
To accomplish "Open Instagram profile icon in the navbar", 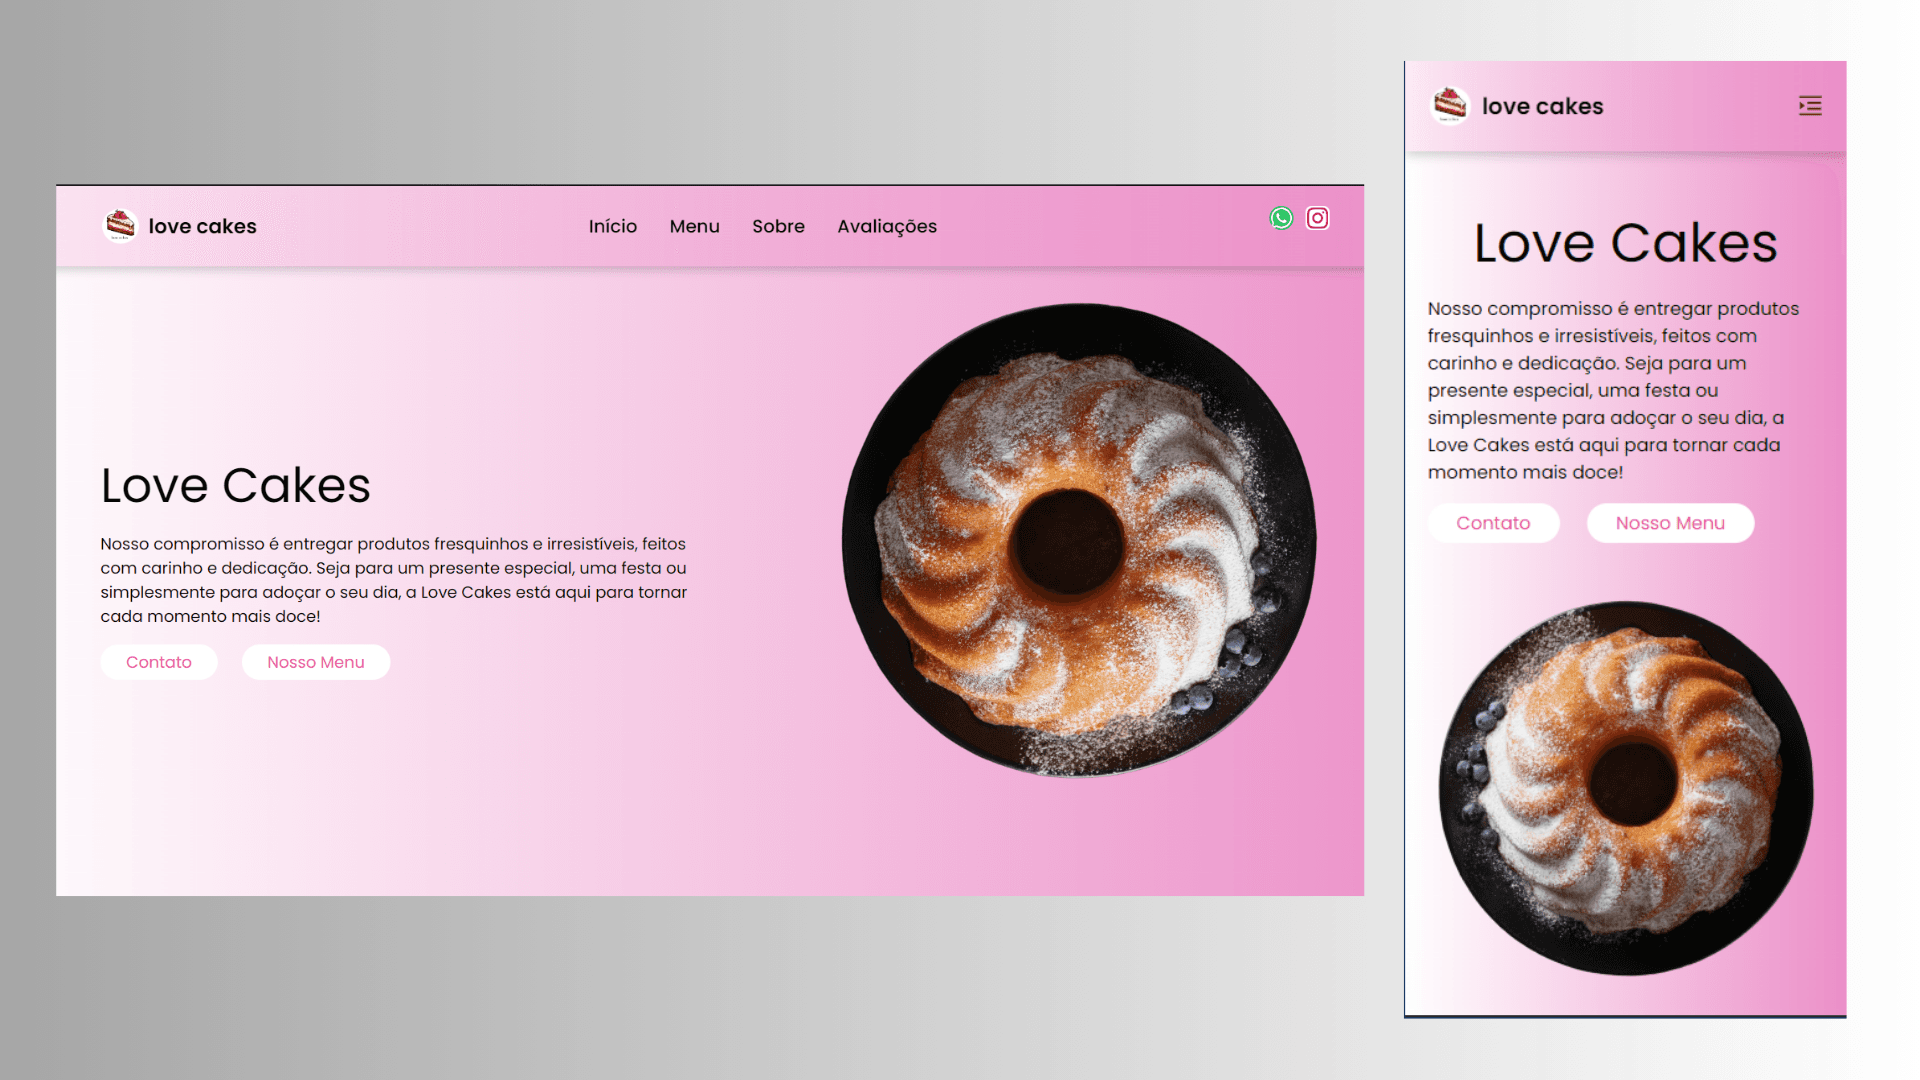I will click(1317, 218).
